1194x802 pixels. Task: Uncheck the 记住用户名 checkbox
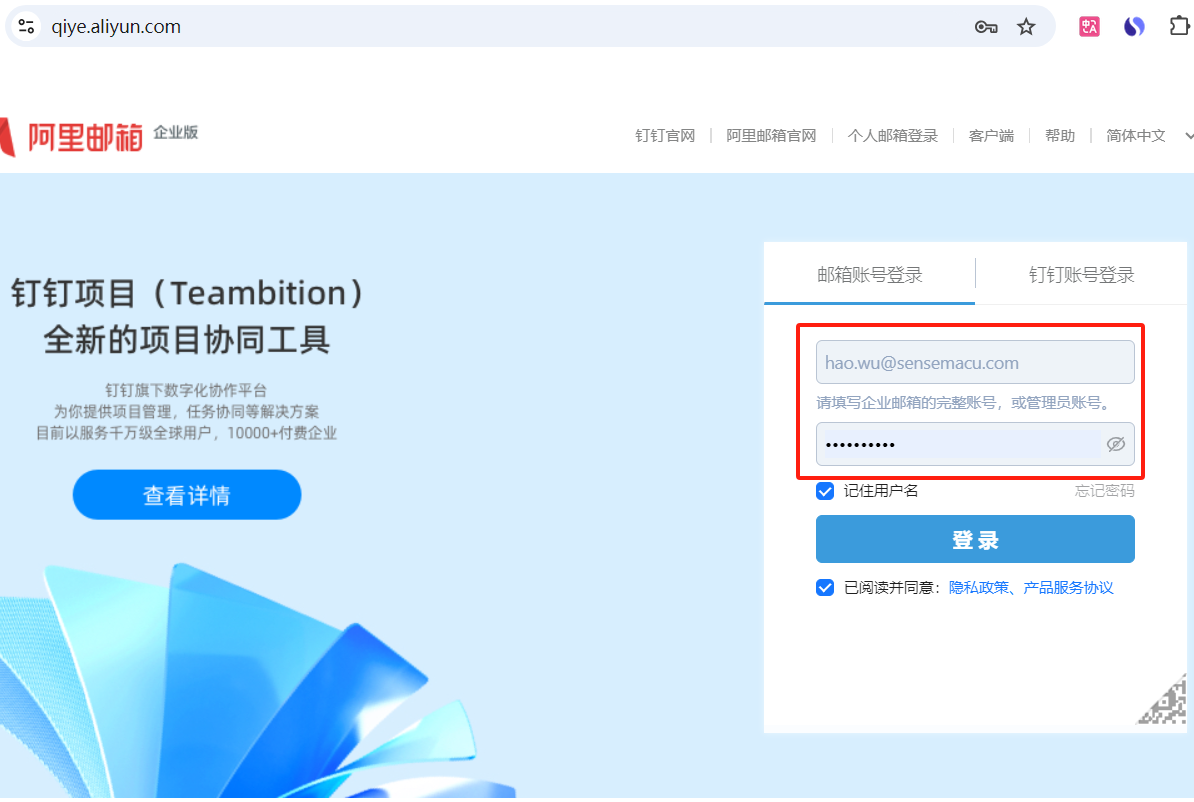point(825,491)
